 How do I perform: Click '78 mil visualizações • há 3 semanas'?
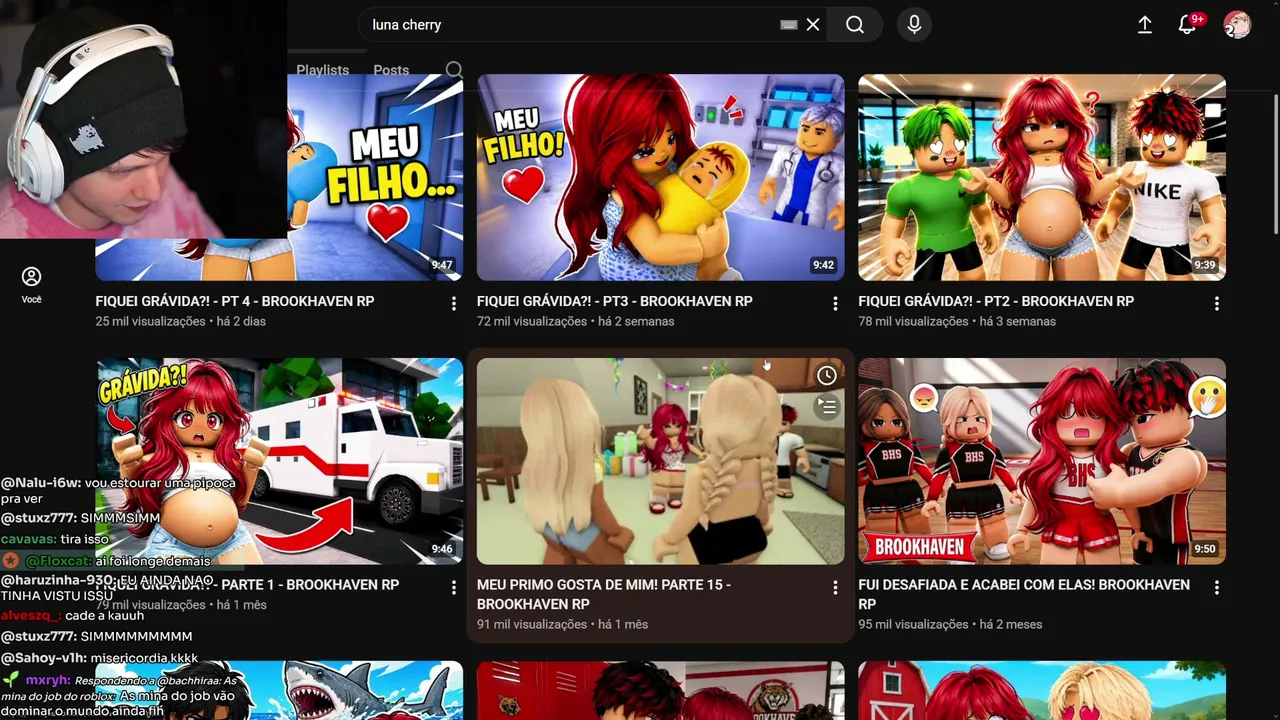point(957,321)
